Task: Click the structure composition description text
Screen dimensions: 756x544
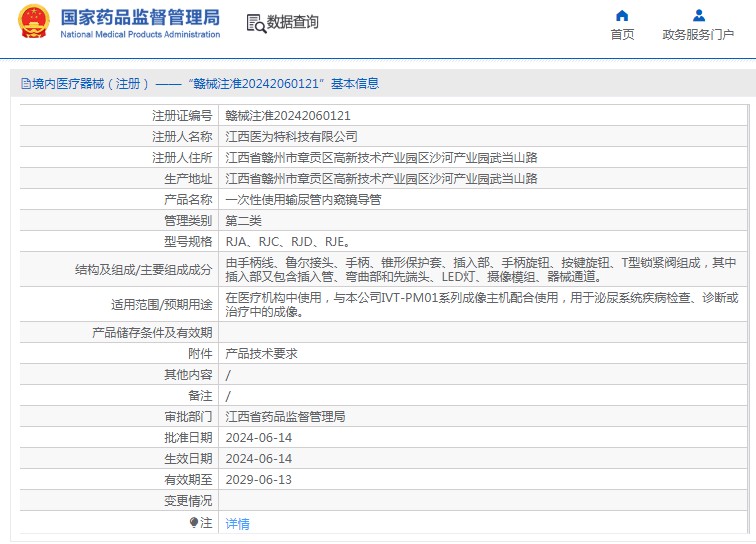Action: click(x=481, y=270)
